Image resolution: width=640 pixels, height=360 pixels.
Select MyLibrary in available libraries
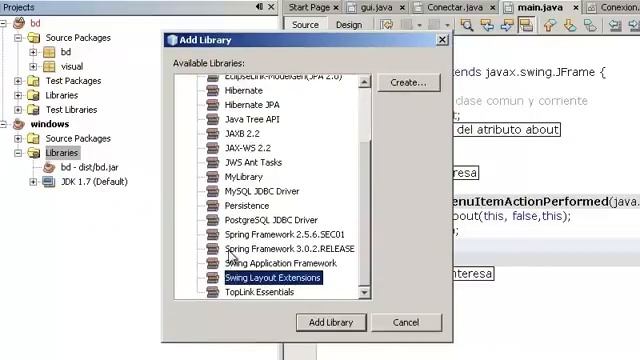(243, 177)
